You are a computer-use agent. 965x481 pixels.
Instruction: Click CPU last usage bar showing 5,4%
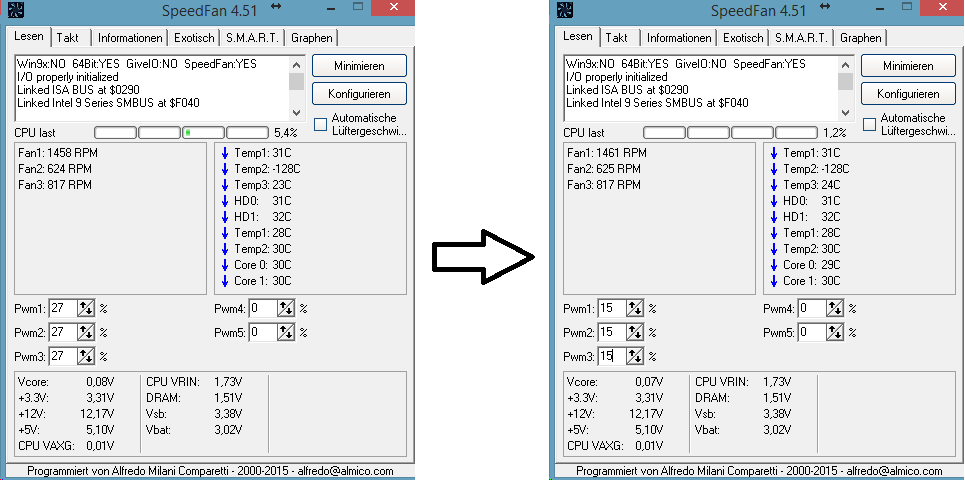coord(182,132)
